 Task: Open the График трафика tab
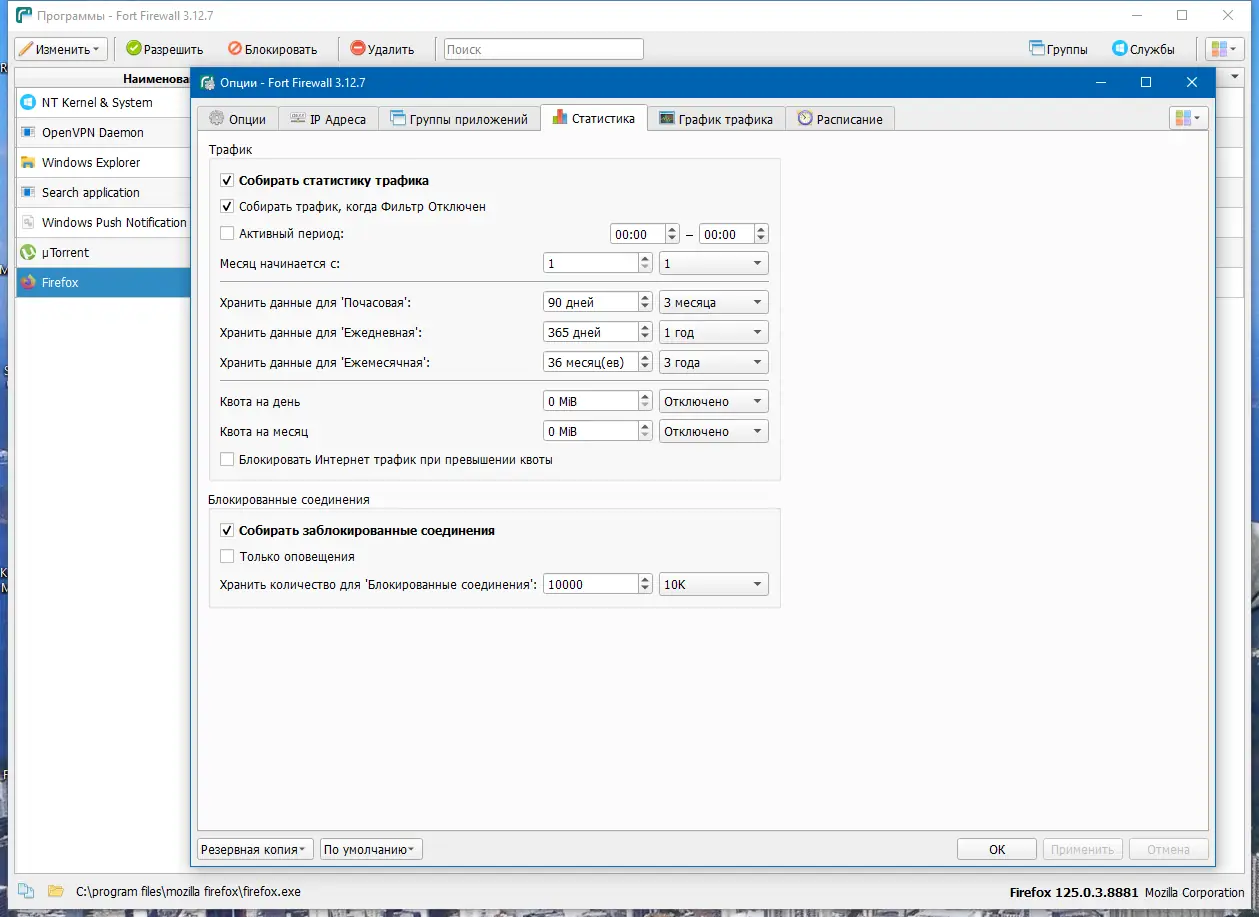click(716, 119)
